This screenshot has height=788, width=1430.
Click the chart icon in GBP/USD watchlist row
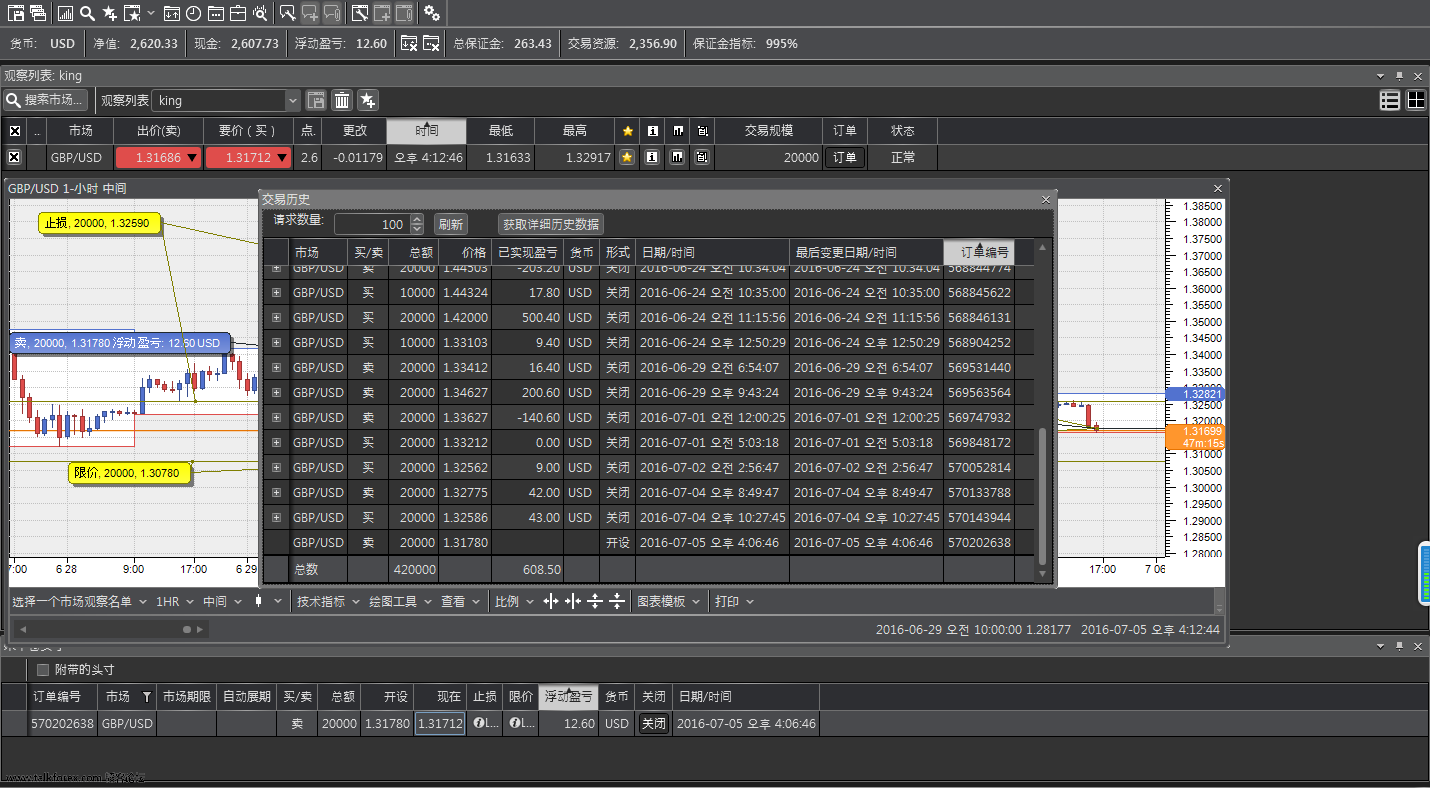click(x=678, y=157)
